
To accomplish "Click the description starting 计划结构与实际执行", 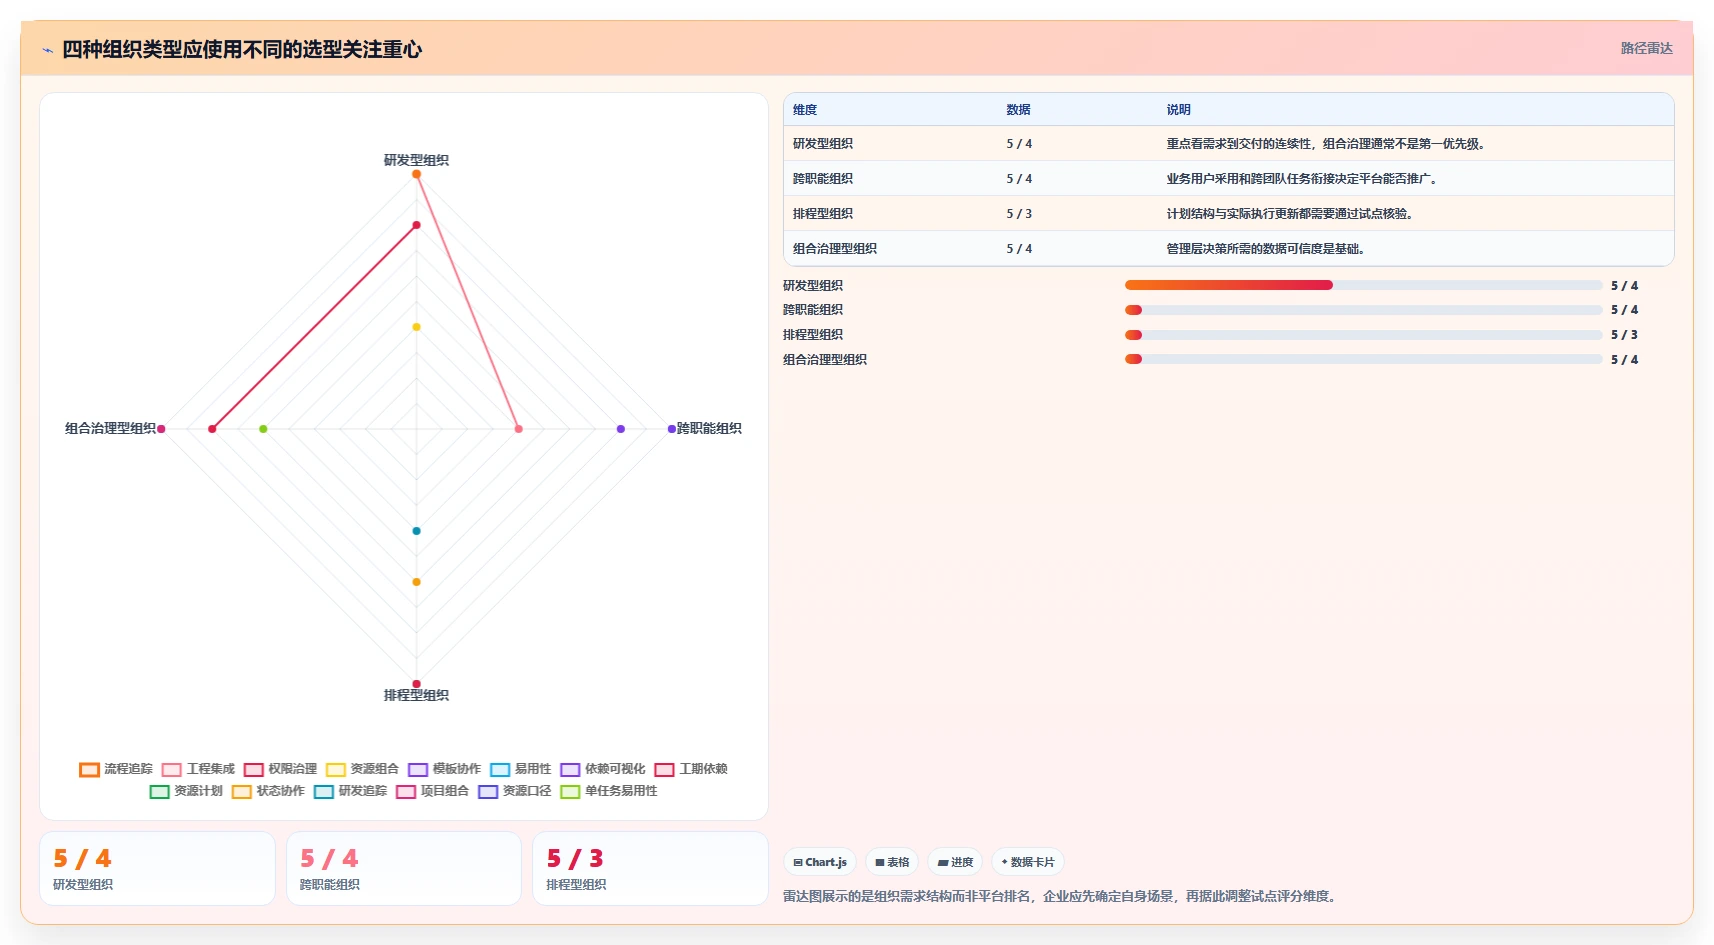I will (x=1291, y=214).
